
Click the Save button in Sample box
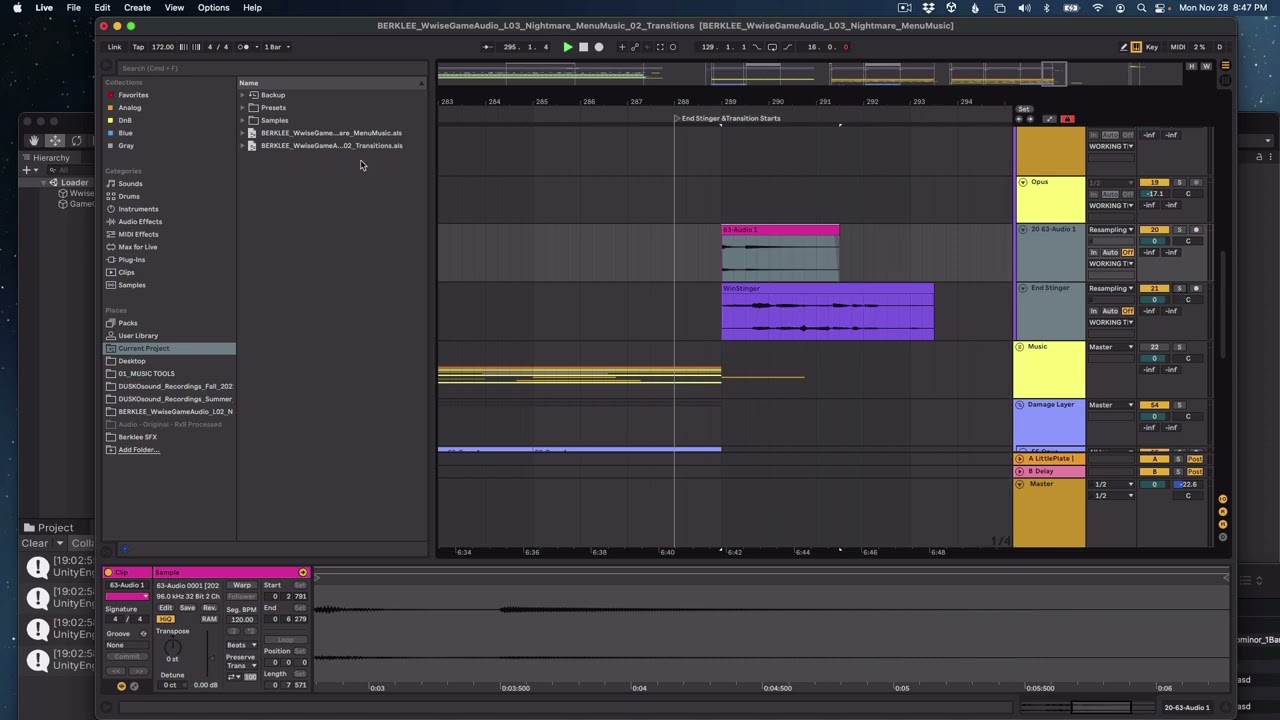point(187,609)
